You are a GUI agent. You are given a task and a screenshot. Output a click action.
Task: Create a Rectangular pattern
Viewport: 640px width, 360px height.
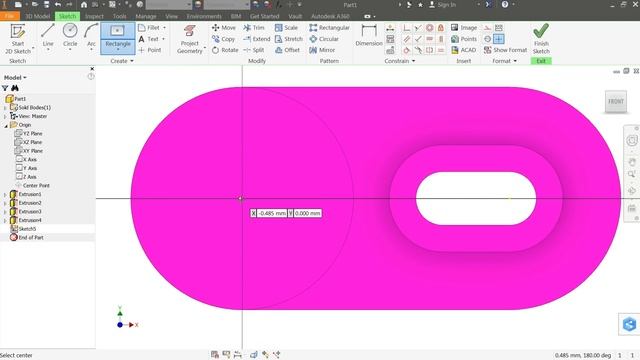coord(329,27)
